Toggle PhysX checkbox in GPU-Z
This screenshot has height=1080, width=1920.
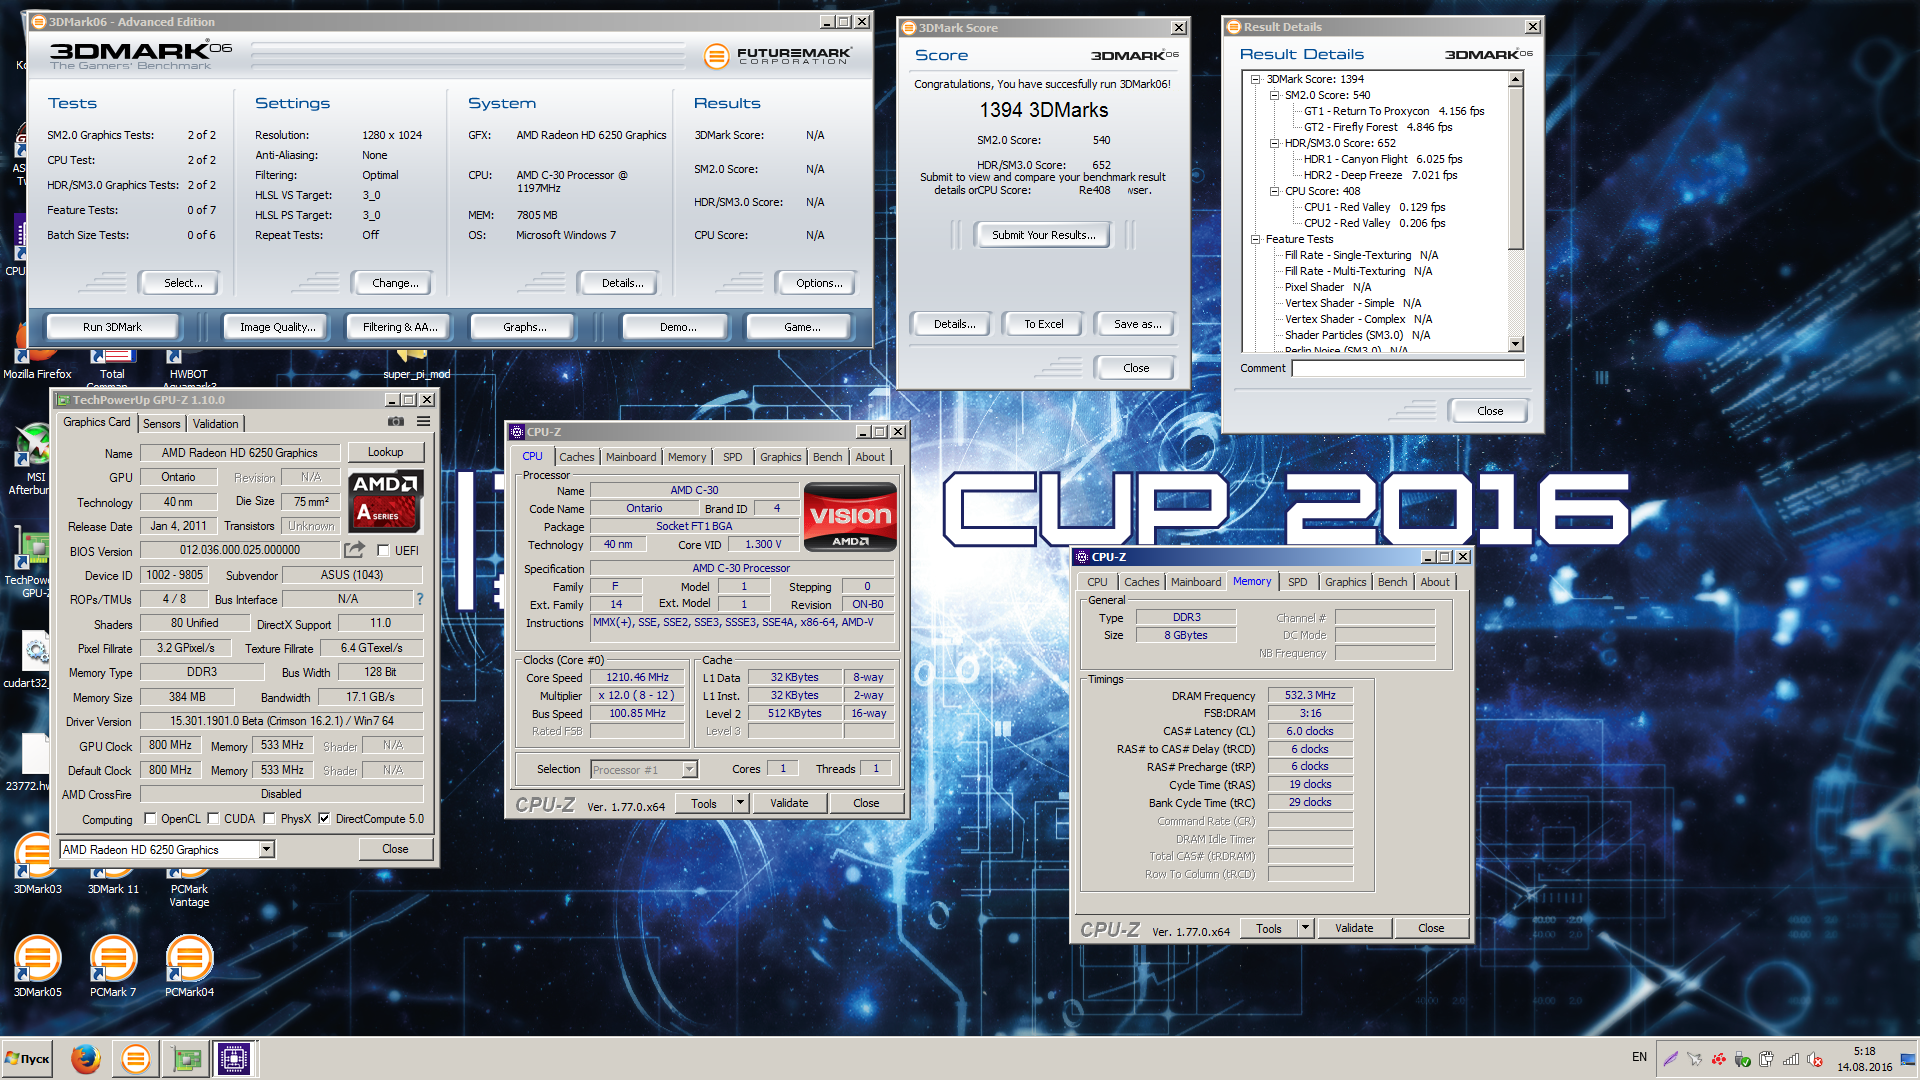[x=269, y=819]
